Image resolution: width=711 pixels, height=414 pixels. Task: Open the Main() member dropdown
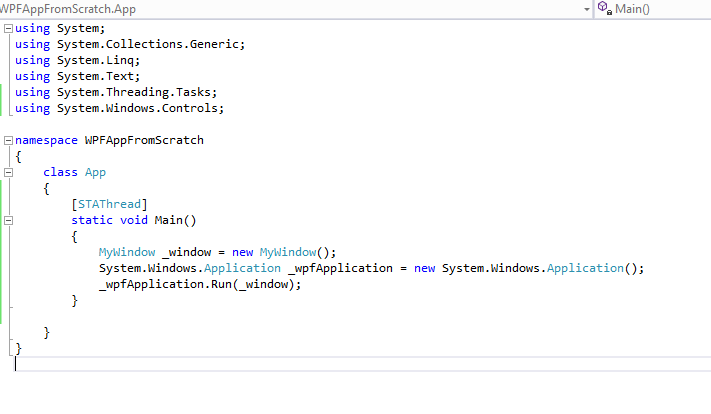tap(653, 9)
